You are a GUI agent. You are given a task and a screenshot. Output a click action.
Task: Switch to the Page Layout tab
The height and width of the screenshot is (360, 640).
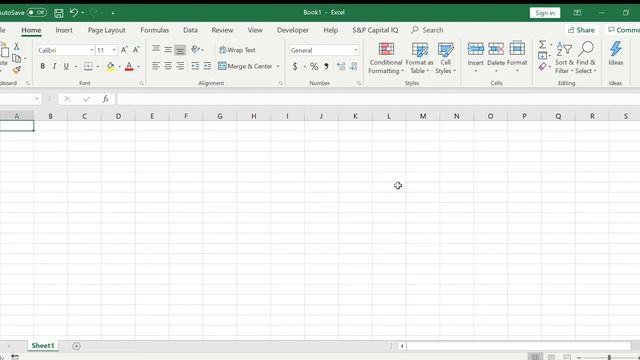tap(107, 30)
